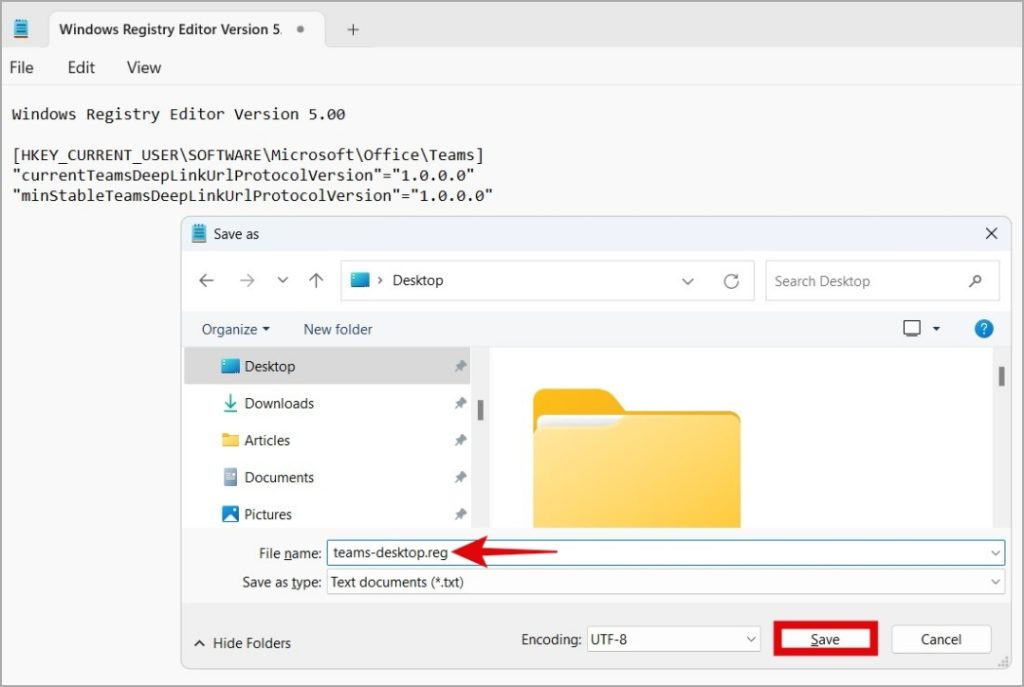This screenshot has width=1024, height=687.
Task: Click the navigation pane scrollbar
Action: point(480,410)
